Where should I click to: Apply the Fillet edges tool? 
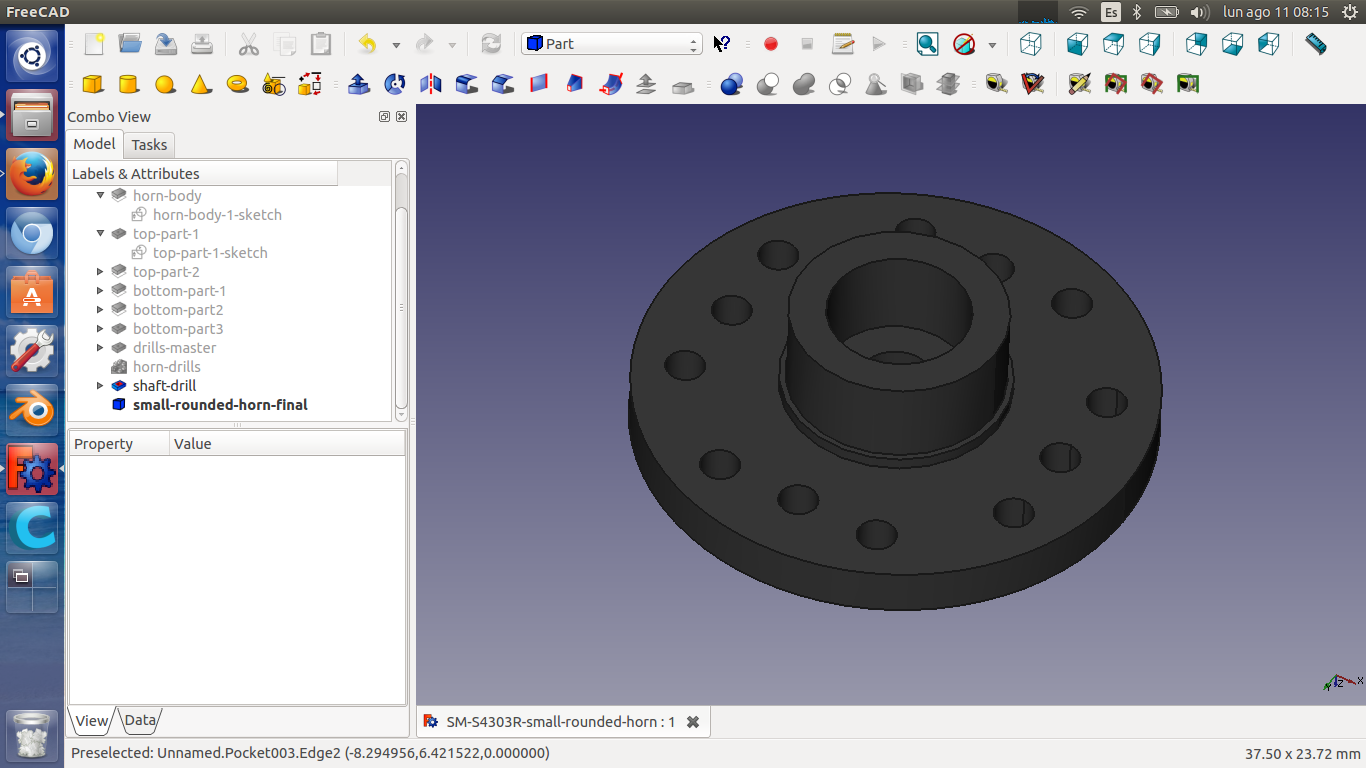[x=467, y=84]
